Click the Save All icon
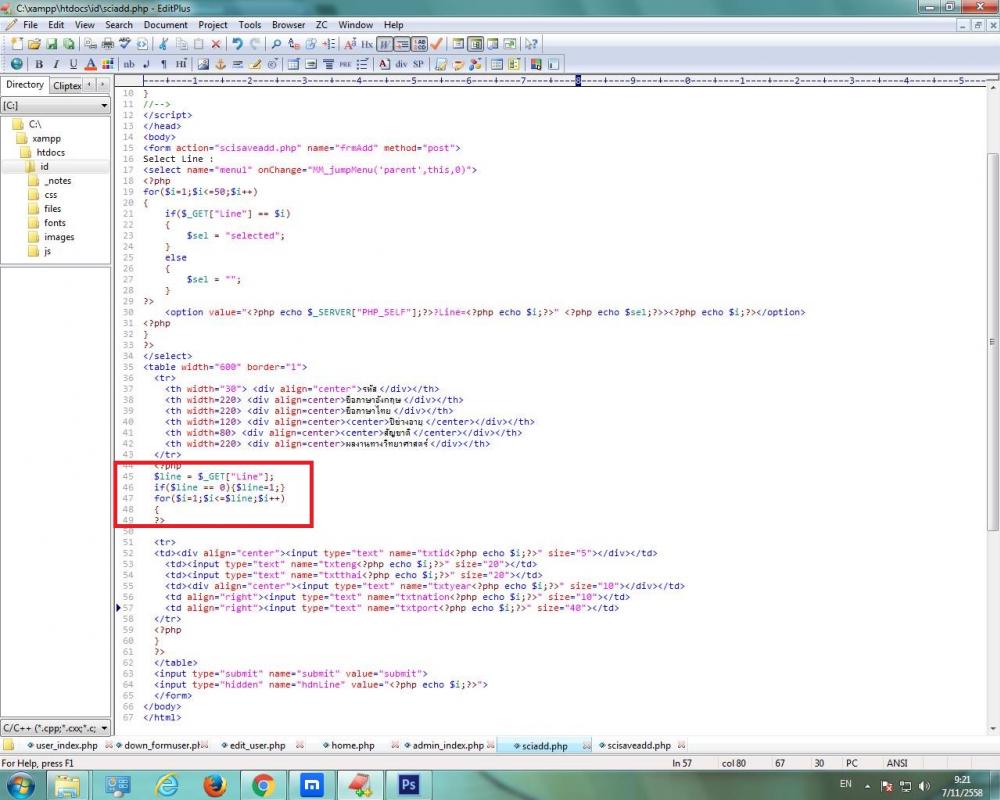This screenshot has width=1000, height=800. point(68,44)
